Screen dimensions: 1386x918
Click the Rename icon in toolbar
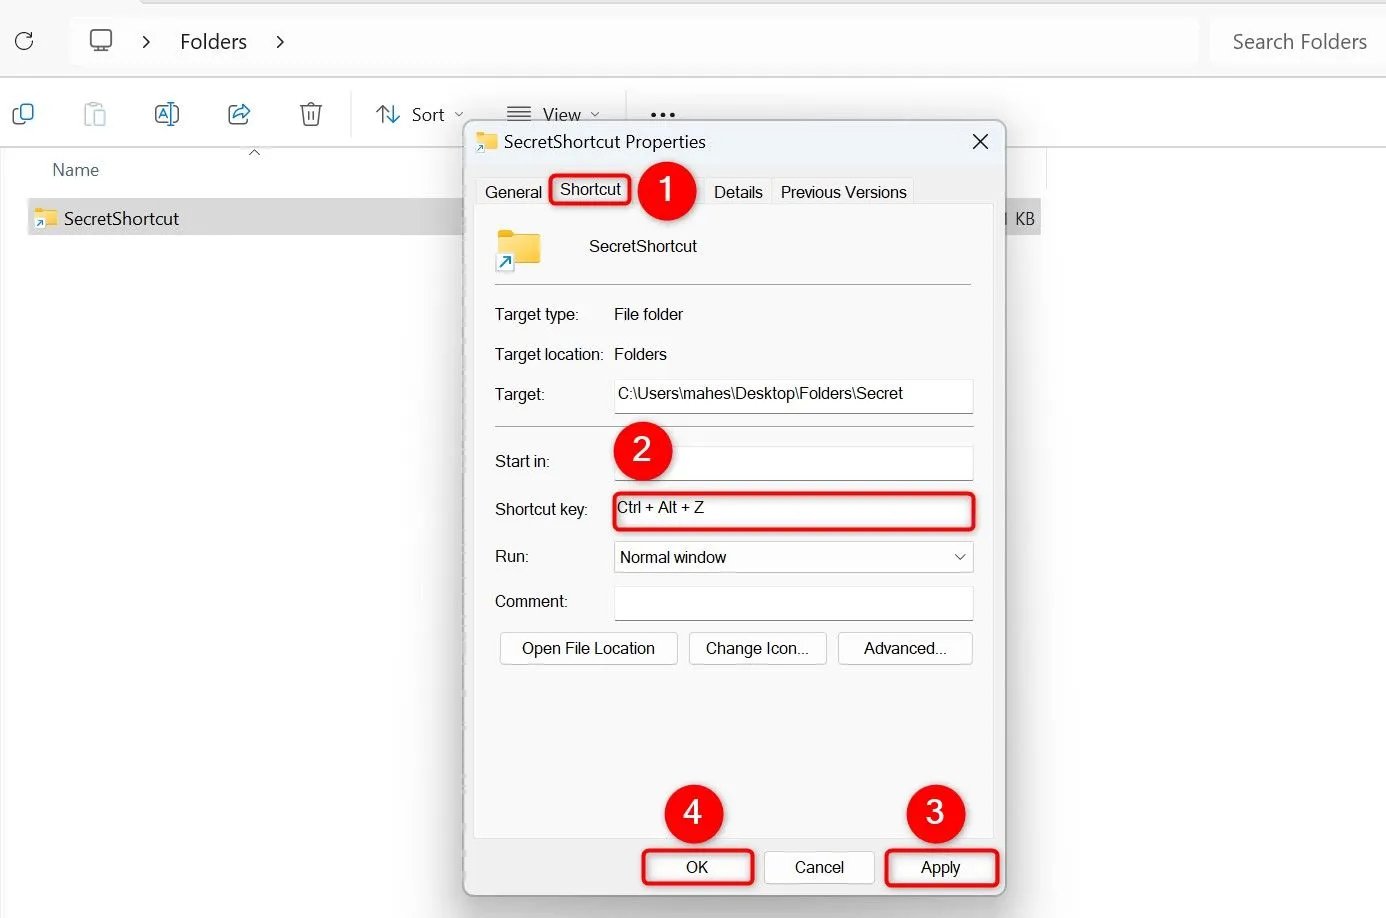167,114
